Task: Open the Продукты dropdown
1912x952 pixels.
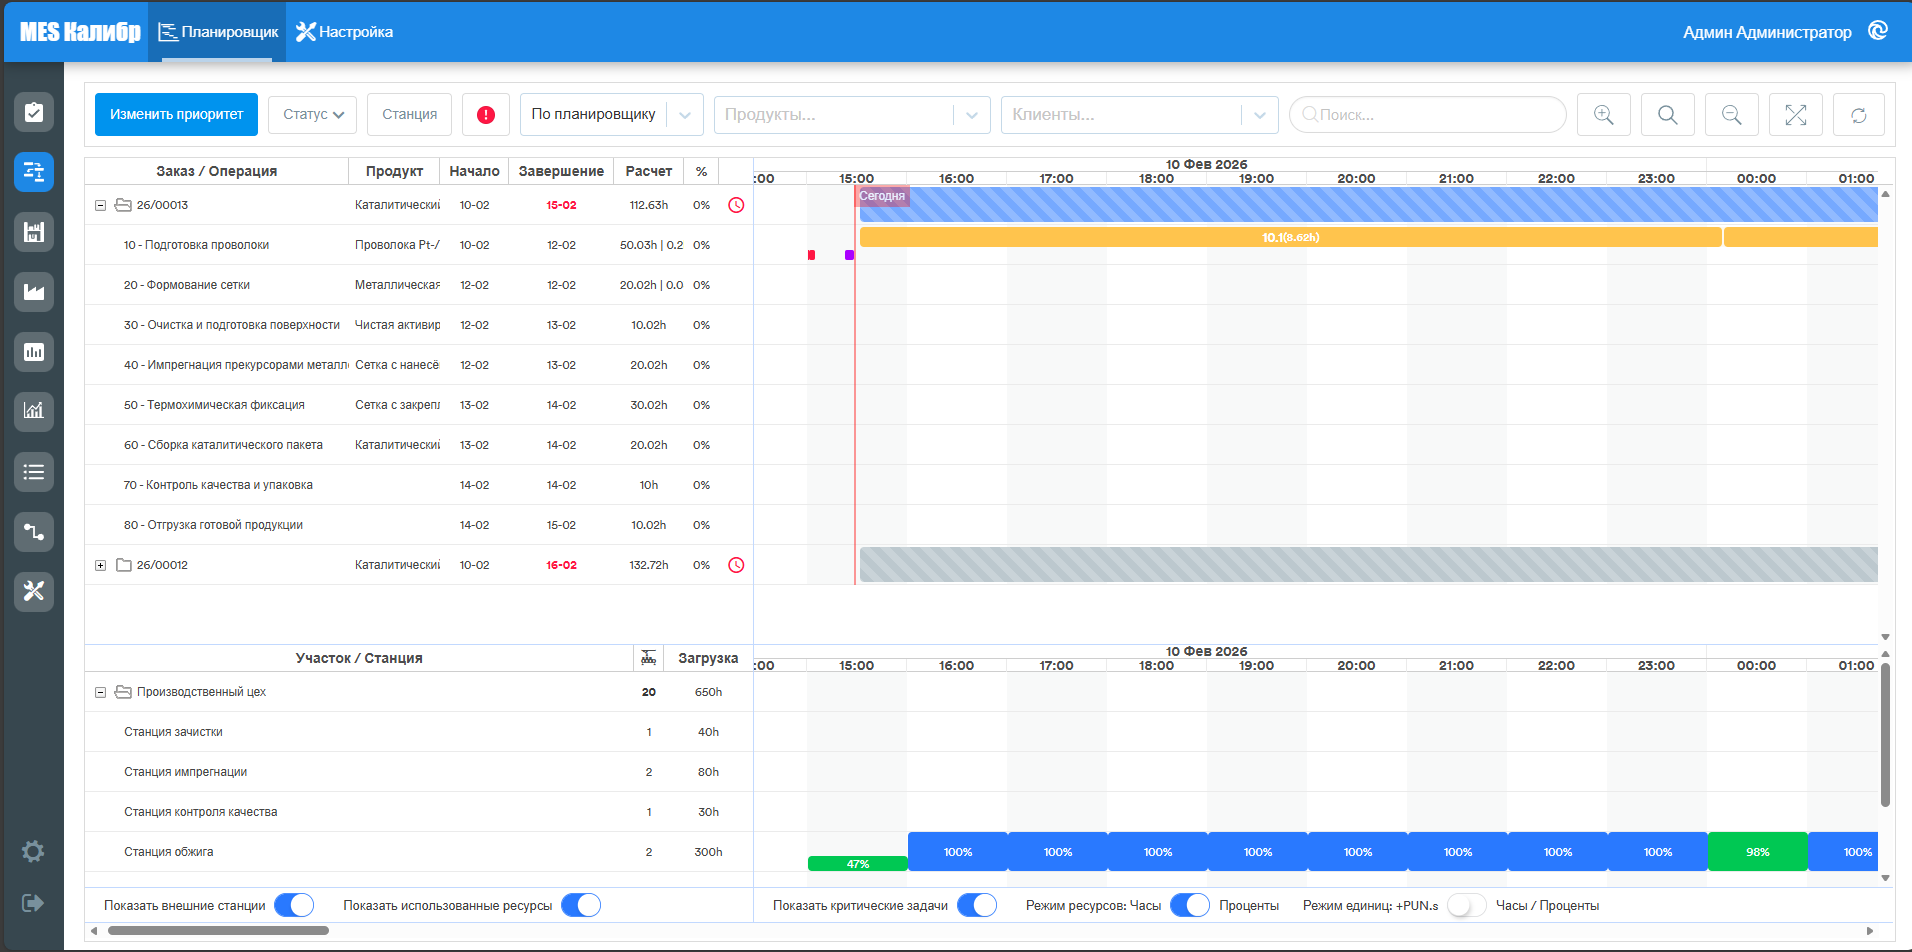Action: point(852,115)
